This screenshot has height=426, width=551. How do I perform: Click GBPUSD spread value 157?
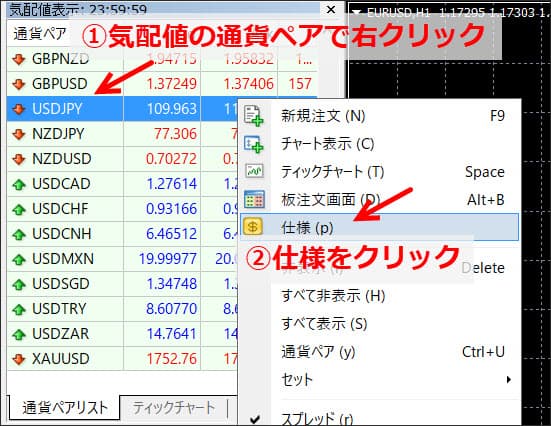(300, 84)
